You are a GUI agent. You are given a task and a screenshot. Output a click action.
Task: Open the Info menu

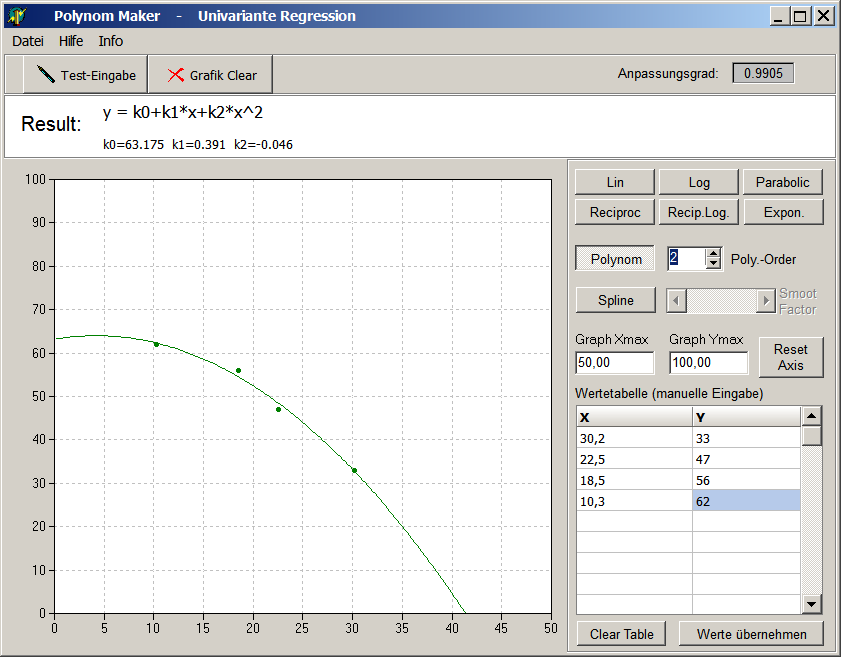[x=110, y=41]
